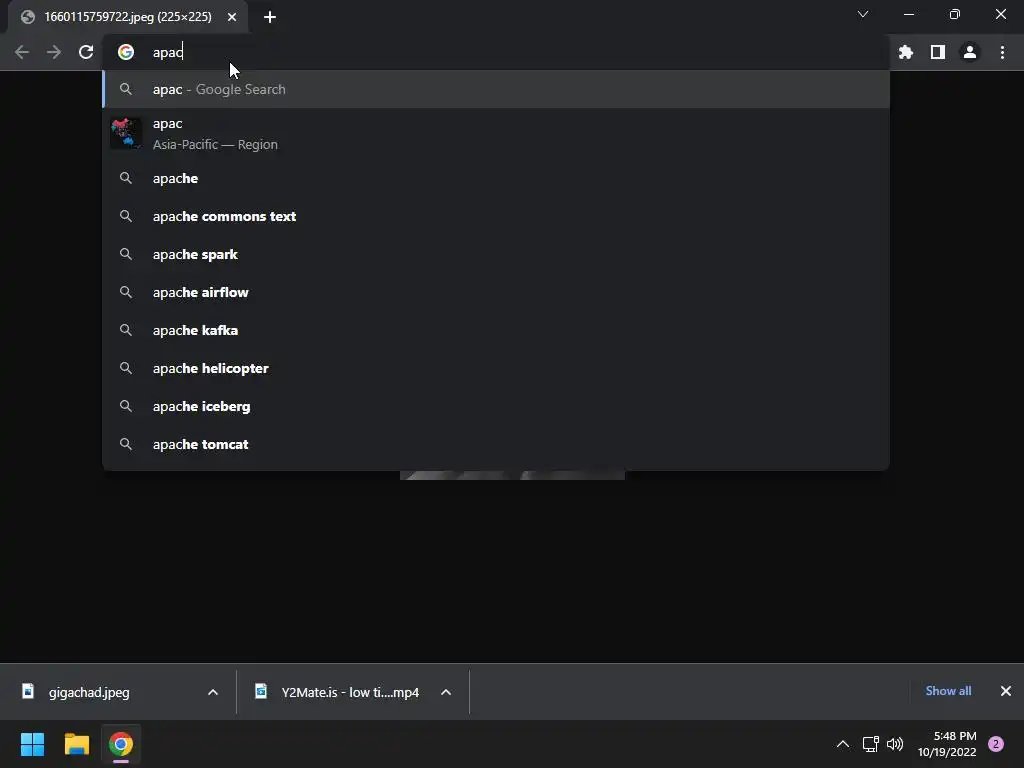
Task: Restore down the Chrome window
Action: [955, 14]
